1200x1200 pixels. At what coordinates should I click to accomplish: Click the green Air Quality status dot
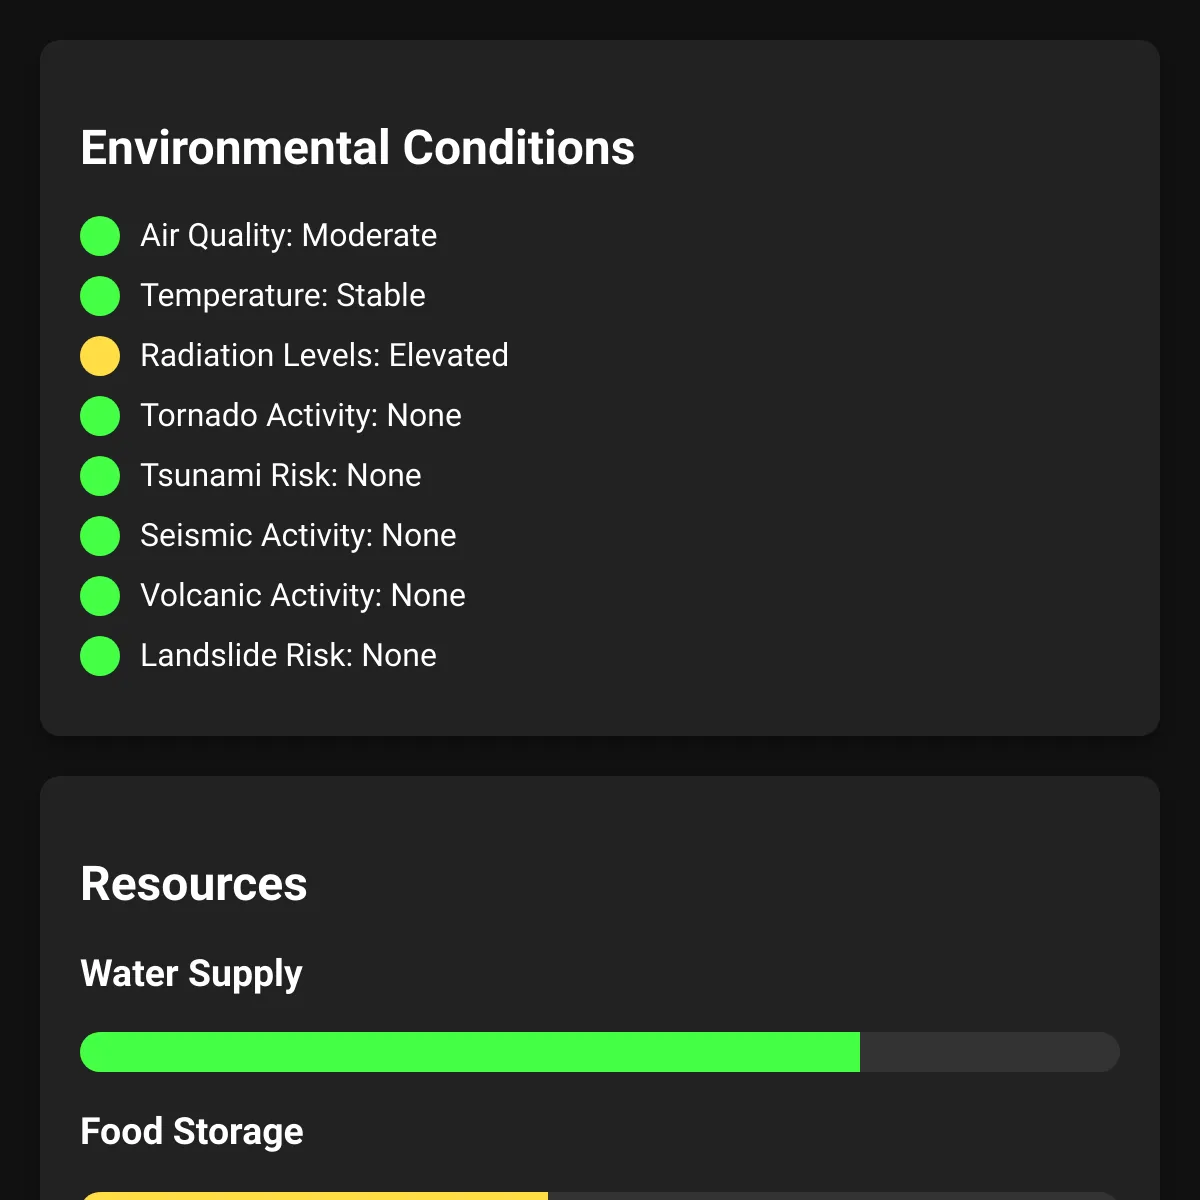[100, 236]
